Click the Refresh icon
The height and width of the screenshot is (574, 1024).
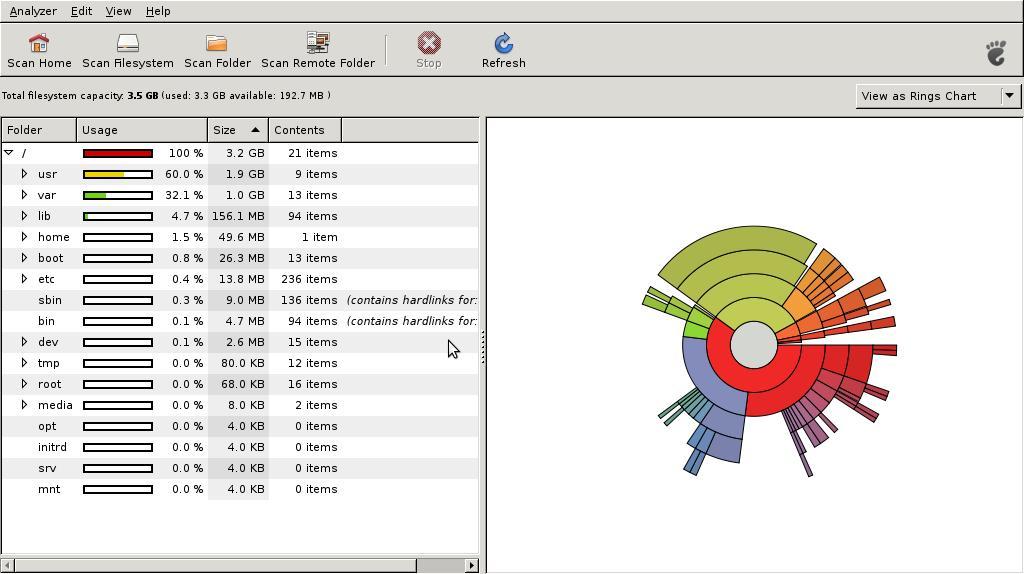pos(504,43)
